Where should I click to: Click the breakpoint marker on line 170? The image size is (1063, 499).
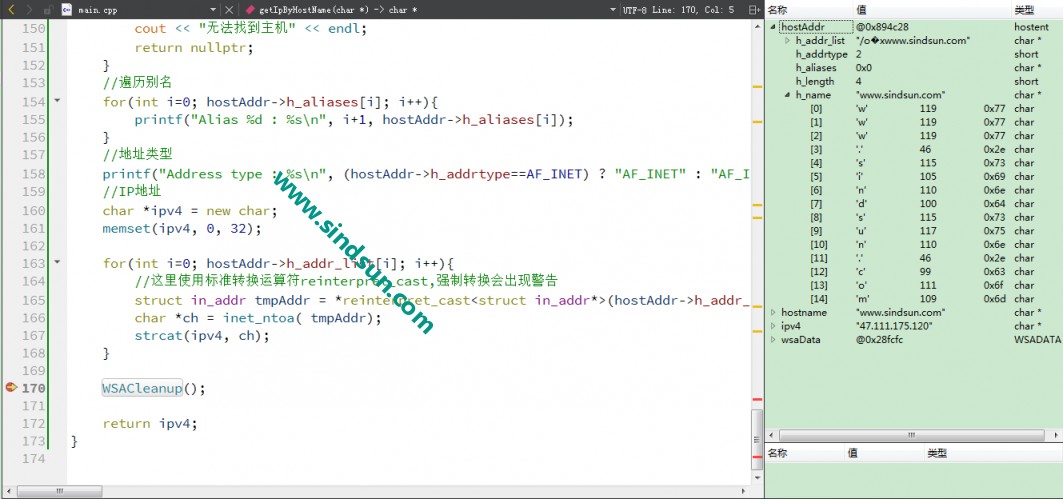pos(10,387)
